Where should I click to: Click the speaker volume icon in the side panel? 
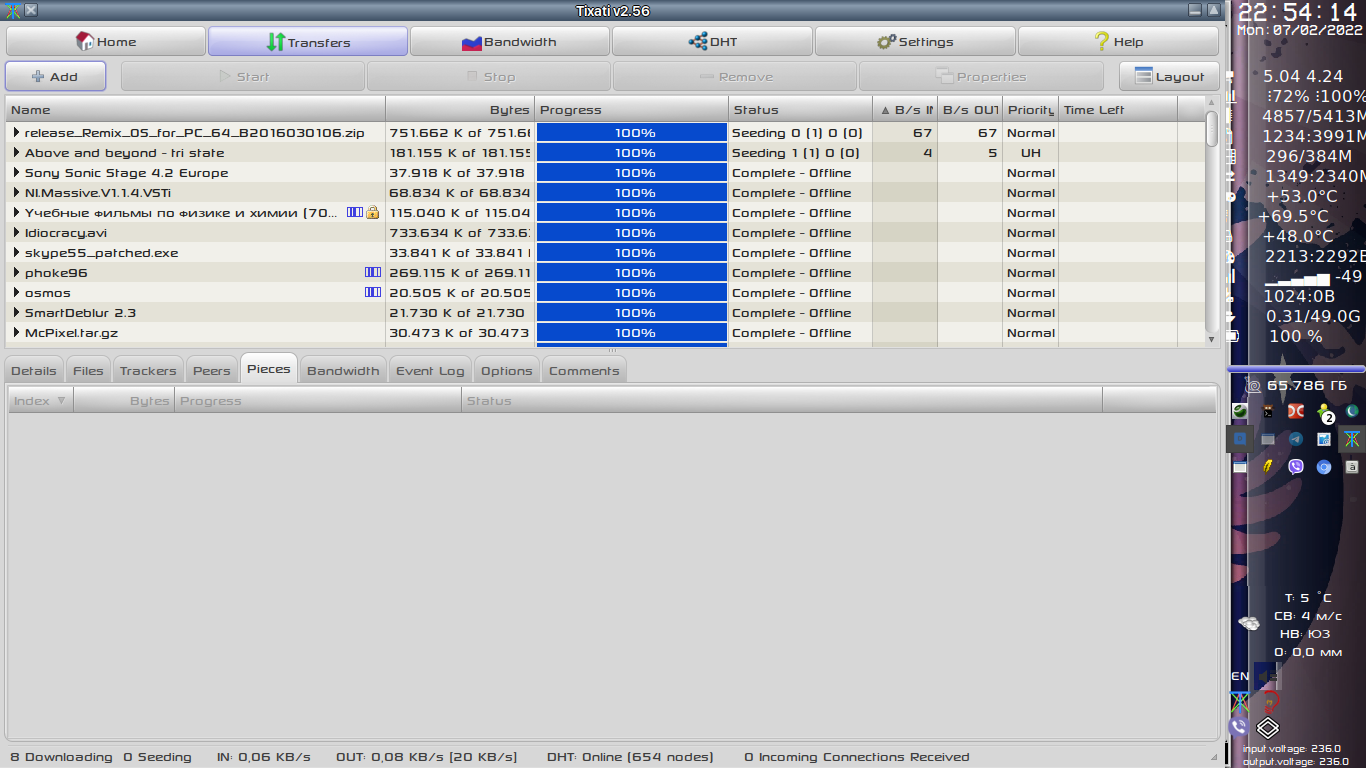(1268, 676)
